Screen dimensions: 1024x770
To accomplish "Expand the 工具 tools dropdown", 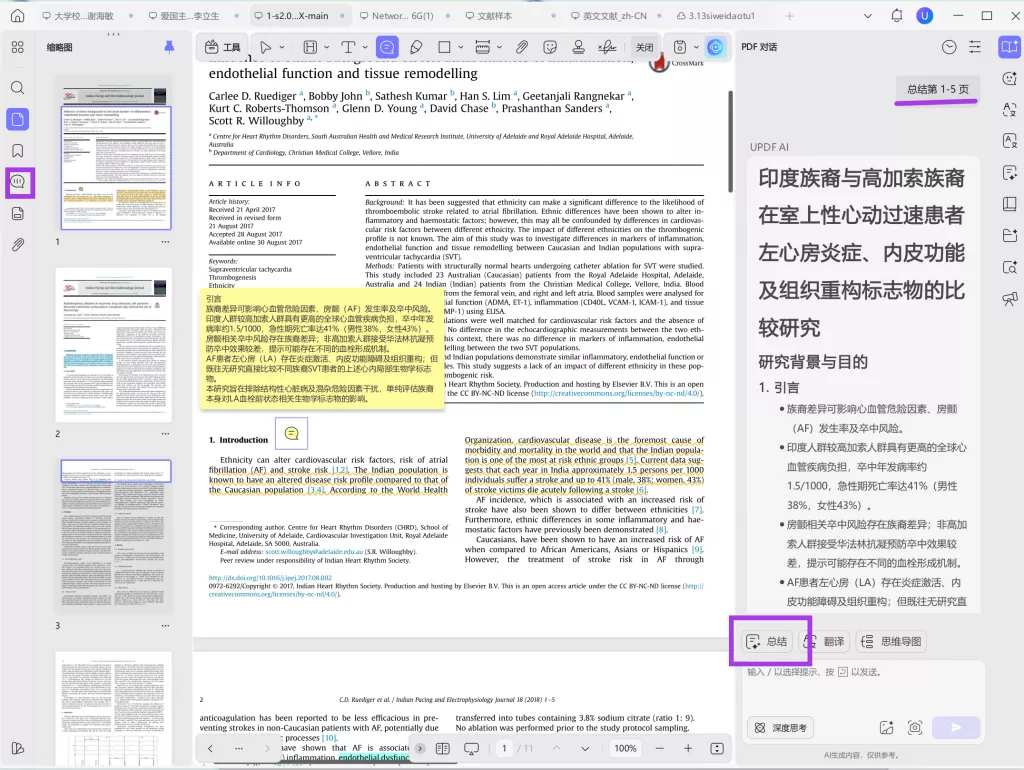I will coord(222,47).
